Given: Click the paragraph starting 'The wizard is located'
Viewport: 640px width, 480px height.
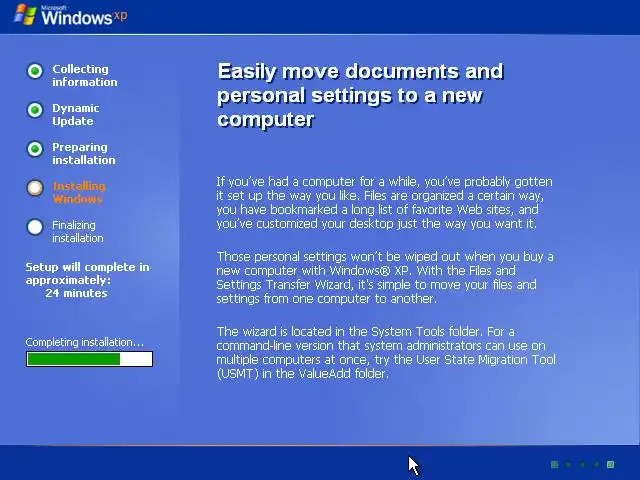Looking at the screenshot, I should (386, 352).
